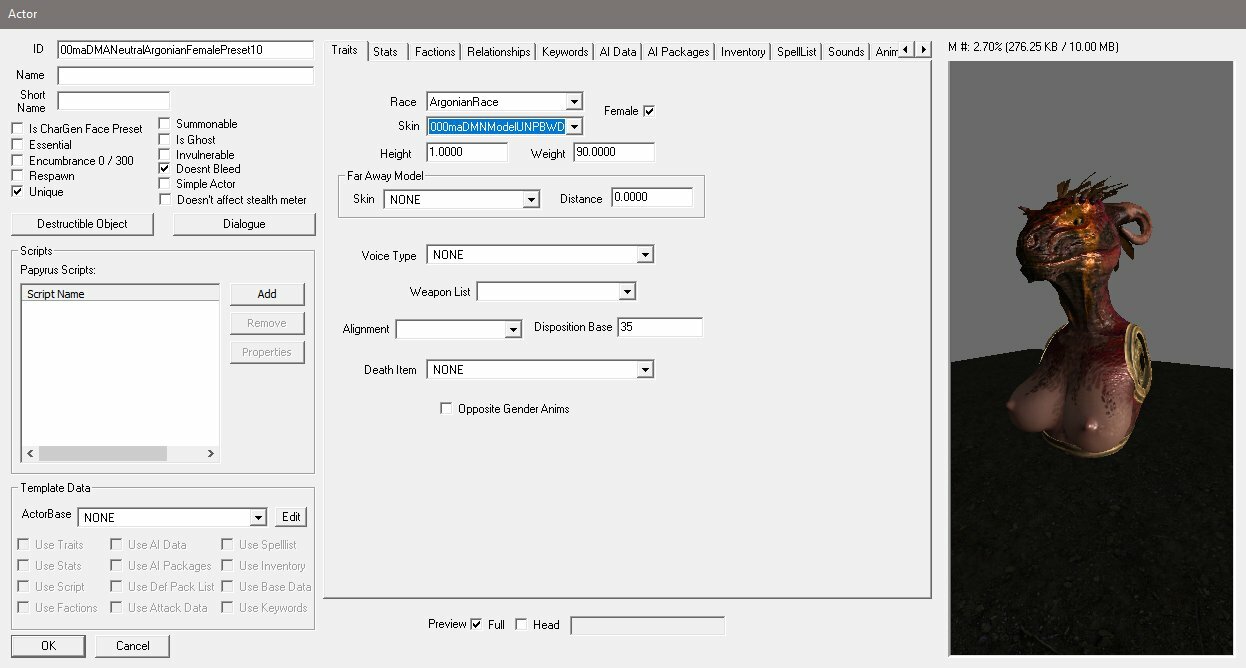Expand the Voice Type dropdown

tap(645, 255)
